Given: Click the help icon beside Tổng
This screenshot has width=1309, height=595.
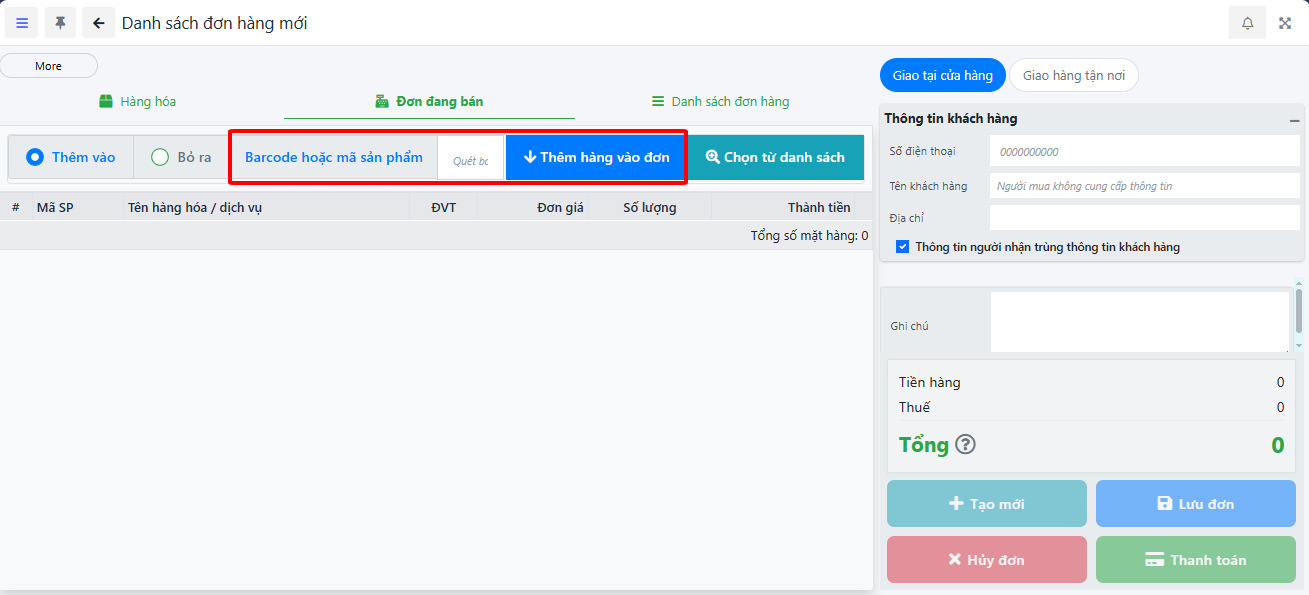Looking at the screenshot, I should pos(965,445).
